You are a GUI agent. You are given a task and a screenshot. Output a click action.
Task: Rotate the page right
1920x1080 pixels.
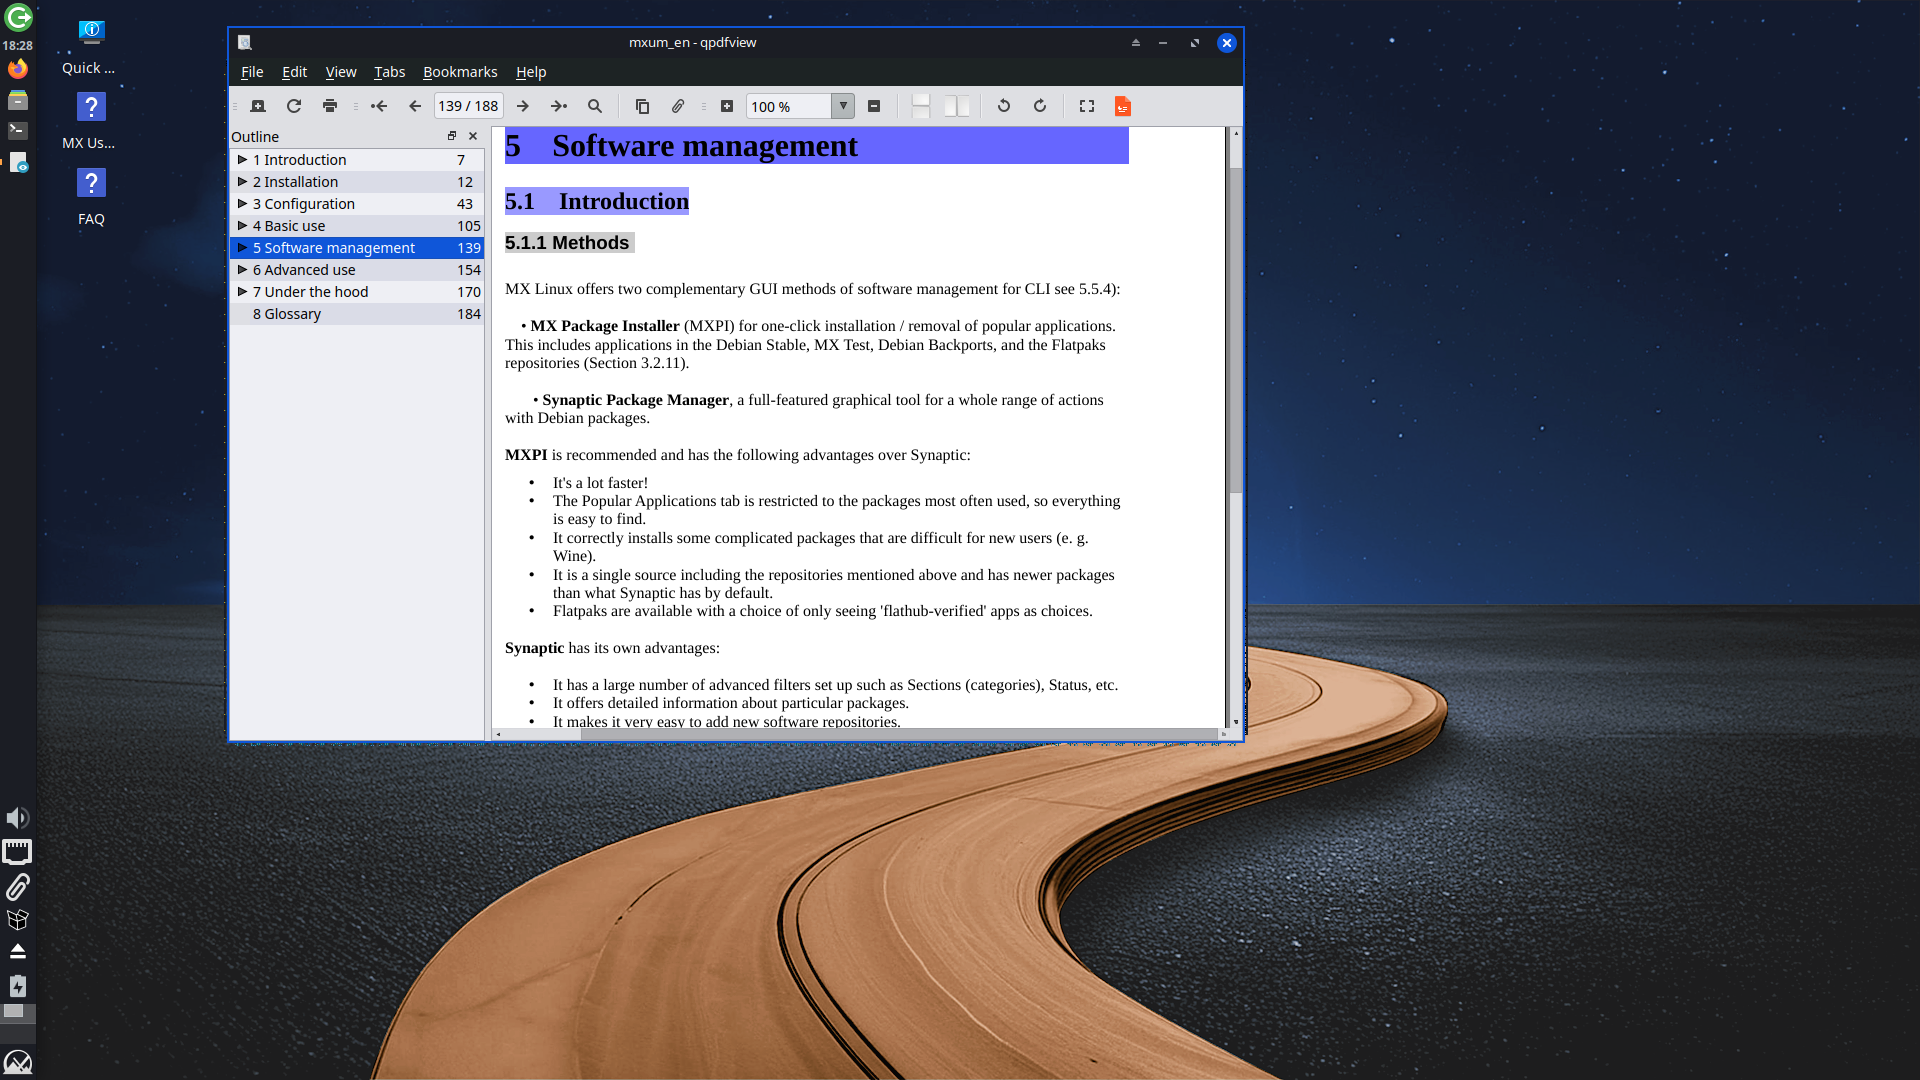[x=1040, y=106]
